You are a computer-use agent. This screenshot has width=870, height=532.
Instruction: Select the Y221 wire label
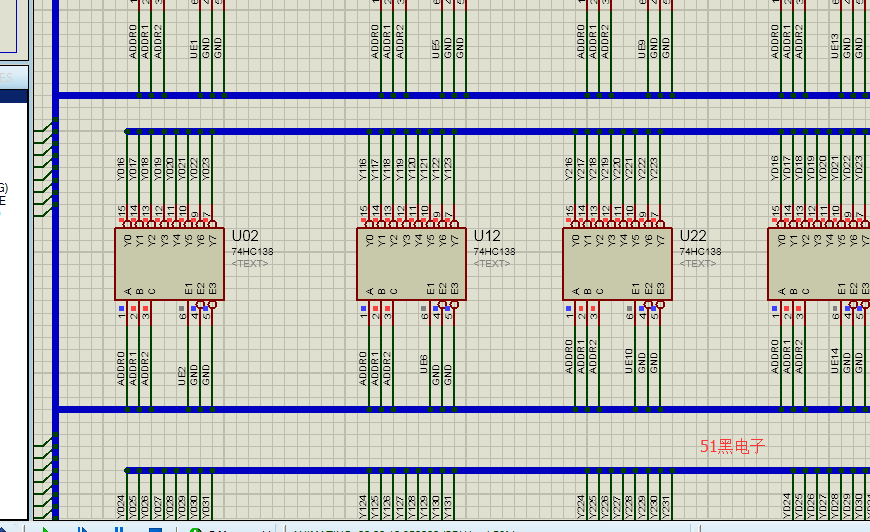click(x=630, y=169)
